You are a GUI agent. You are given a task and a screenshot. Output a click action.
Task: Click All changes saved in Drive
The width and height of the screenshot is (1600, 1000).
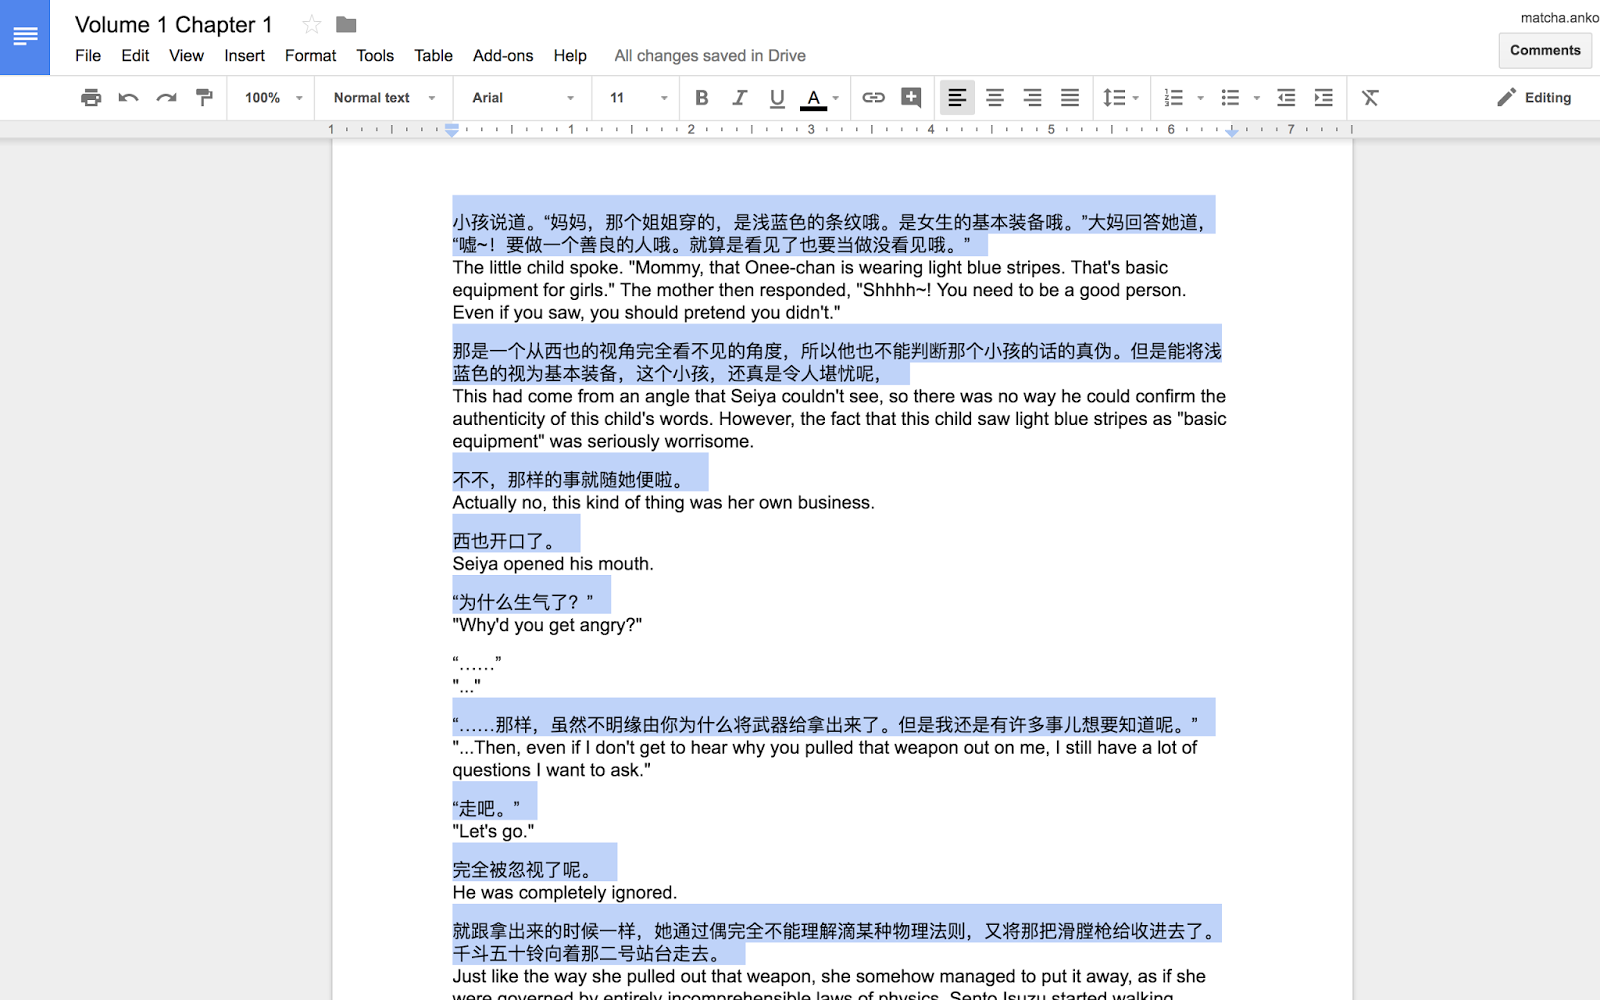[x=710, y=55]
